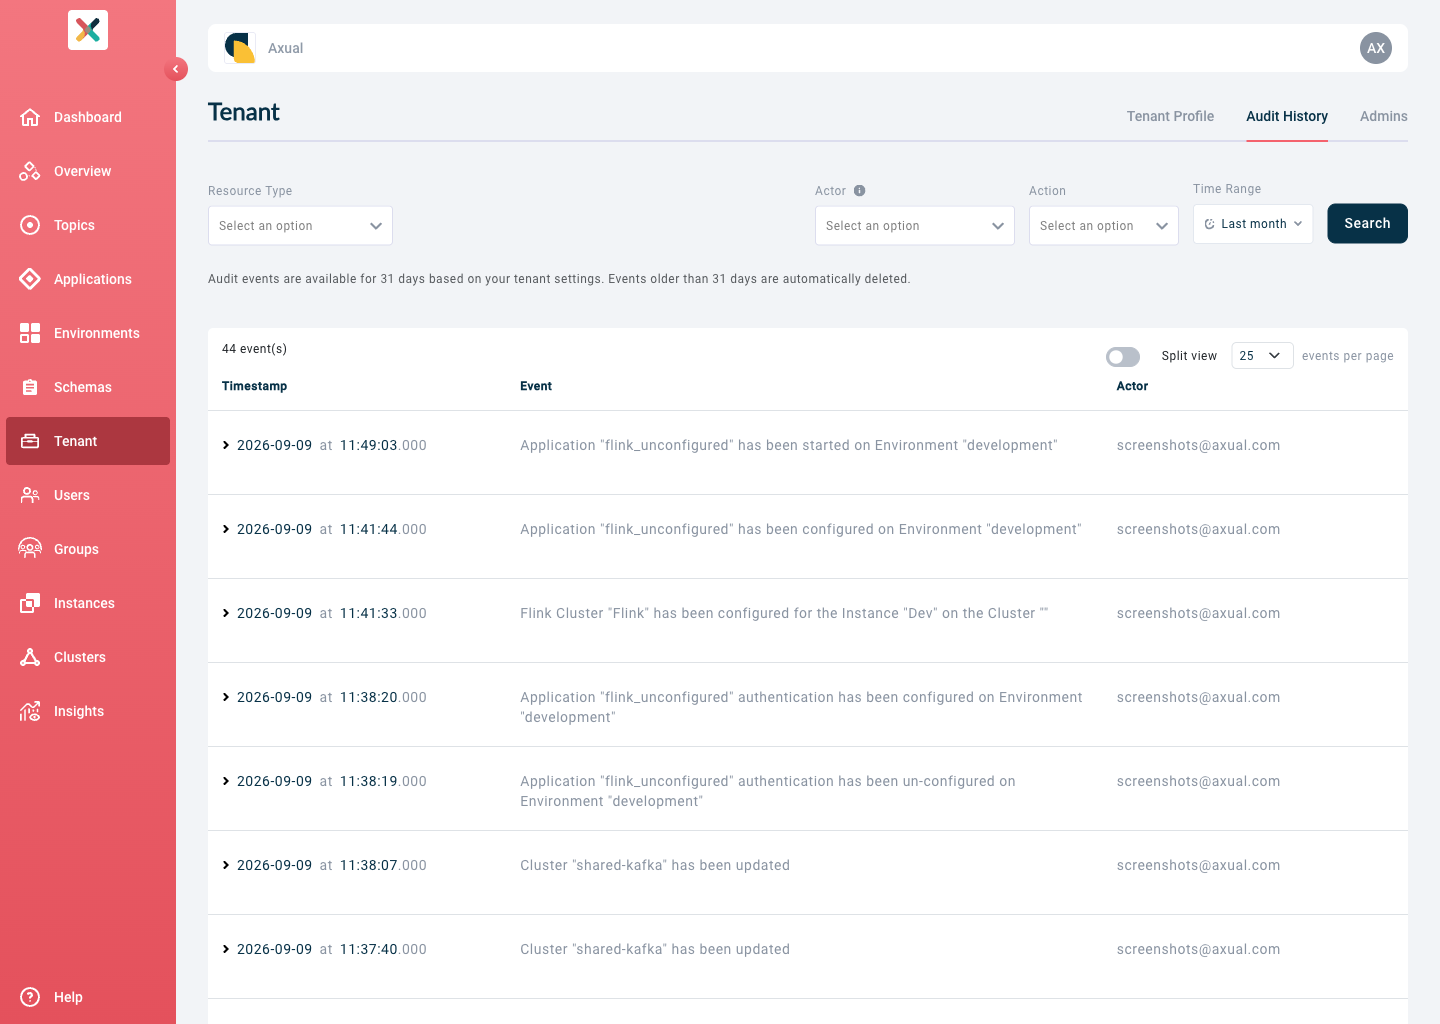
Task: Open Users from the sidebar
Action: coord(88,495)
